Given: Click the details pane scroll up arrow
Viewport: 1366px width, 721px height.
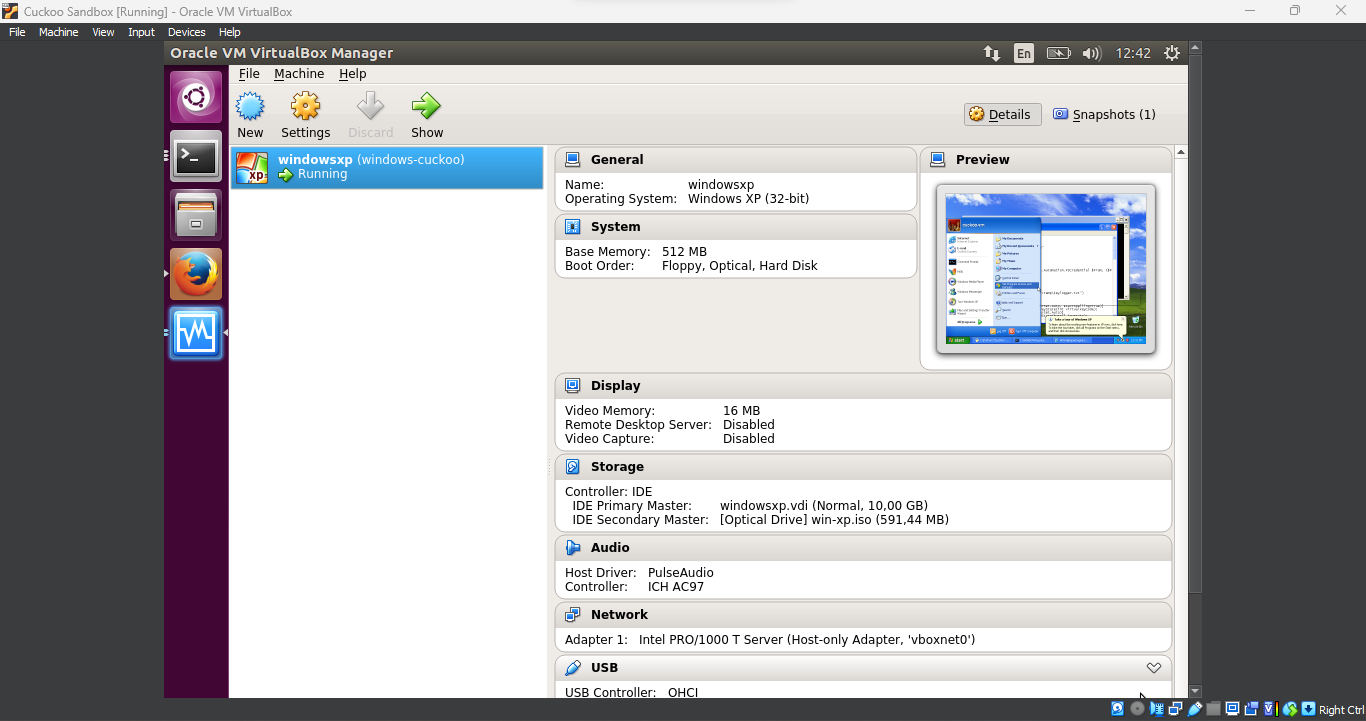Looking at the screenshot, I should pos(1181,152).
